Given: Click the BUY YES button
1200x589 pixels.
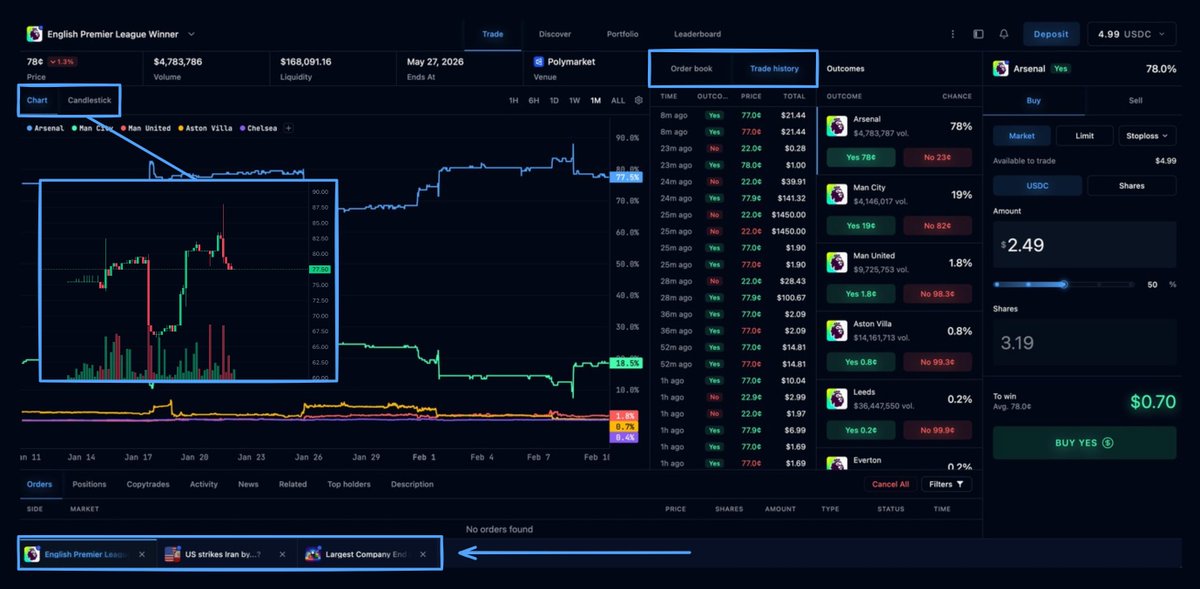Looking at the screenshot, I should pos(1085,442).
